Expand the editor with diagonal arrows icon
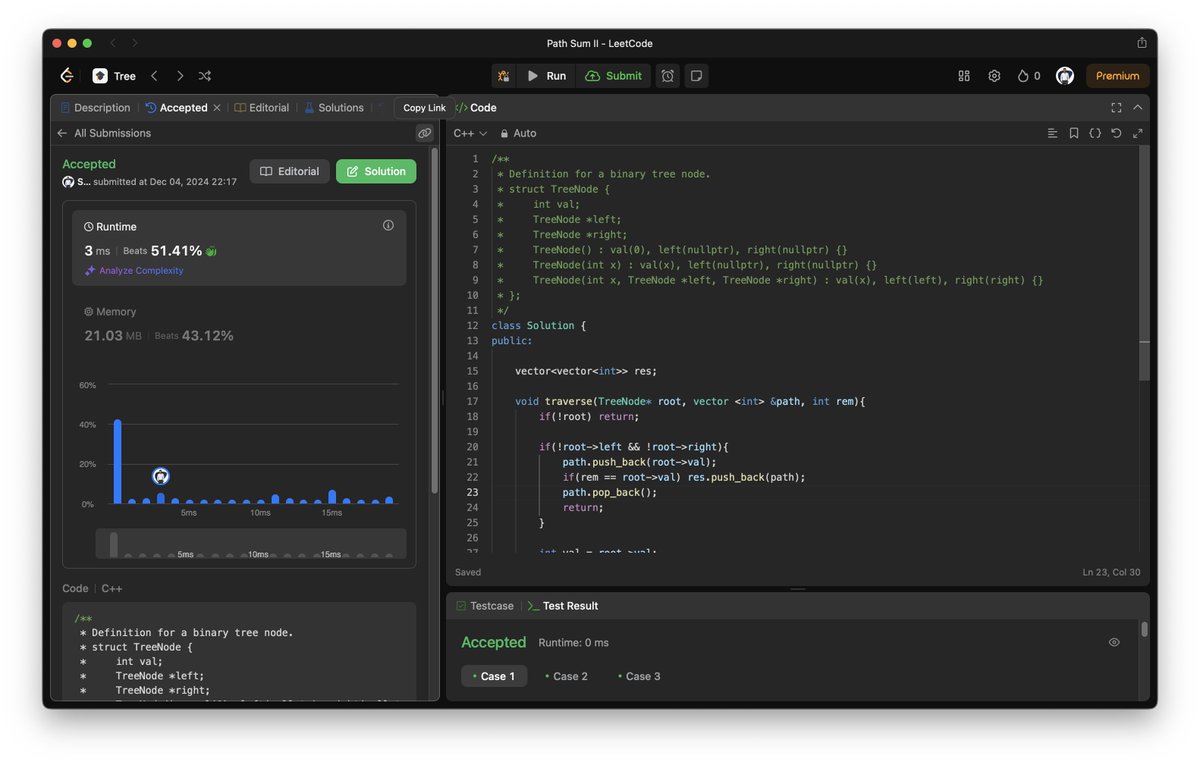 [1138, 133]
